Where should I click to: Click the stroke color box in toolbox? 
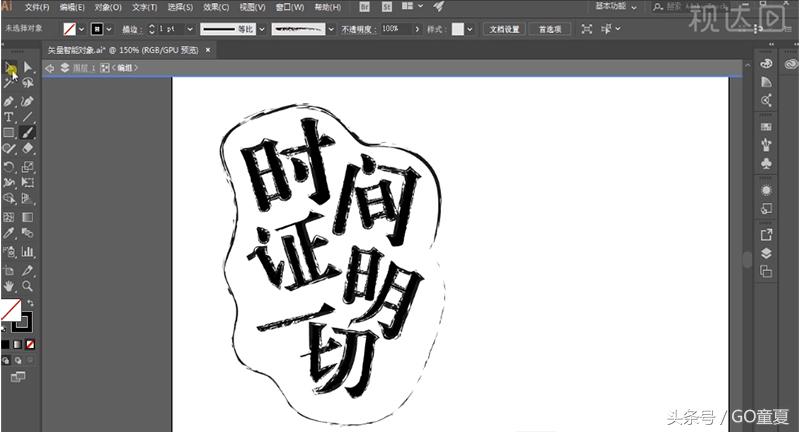[x=22, y=322]
